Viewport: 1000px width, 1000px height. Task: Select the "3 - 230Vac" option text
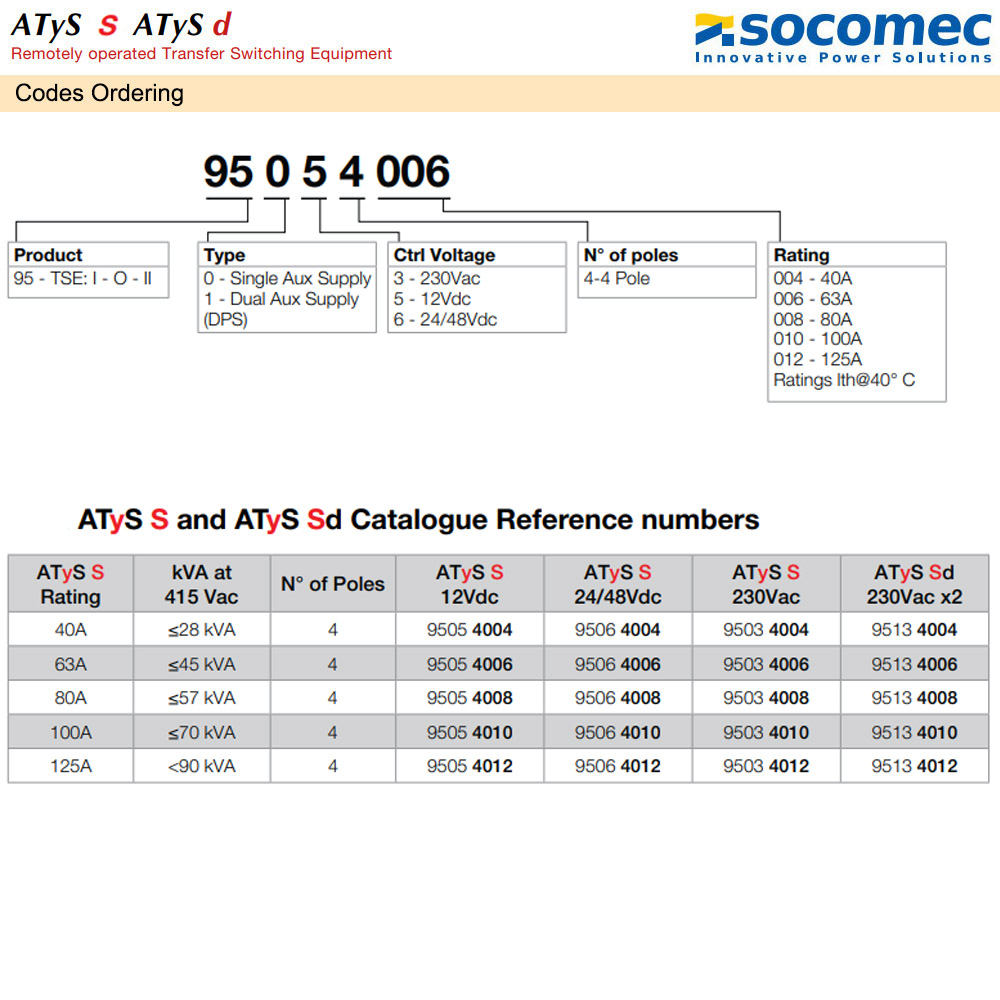point(437,279)
